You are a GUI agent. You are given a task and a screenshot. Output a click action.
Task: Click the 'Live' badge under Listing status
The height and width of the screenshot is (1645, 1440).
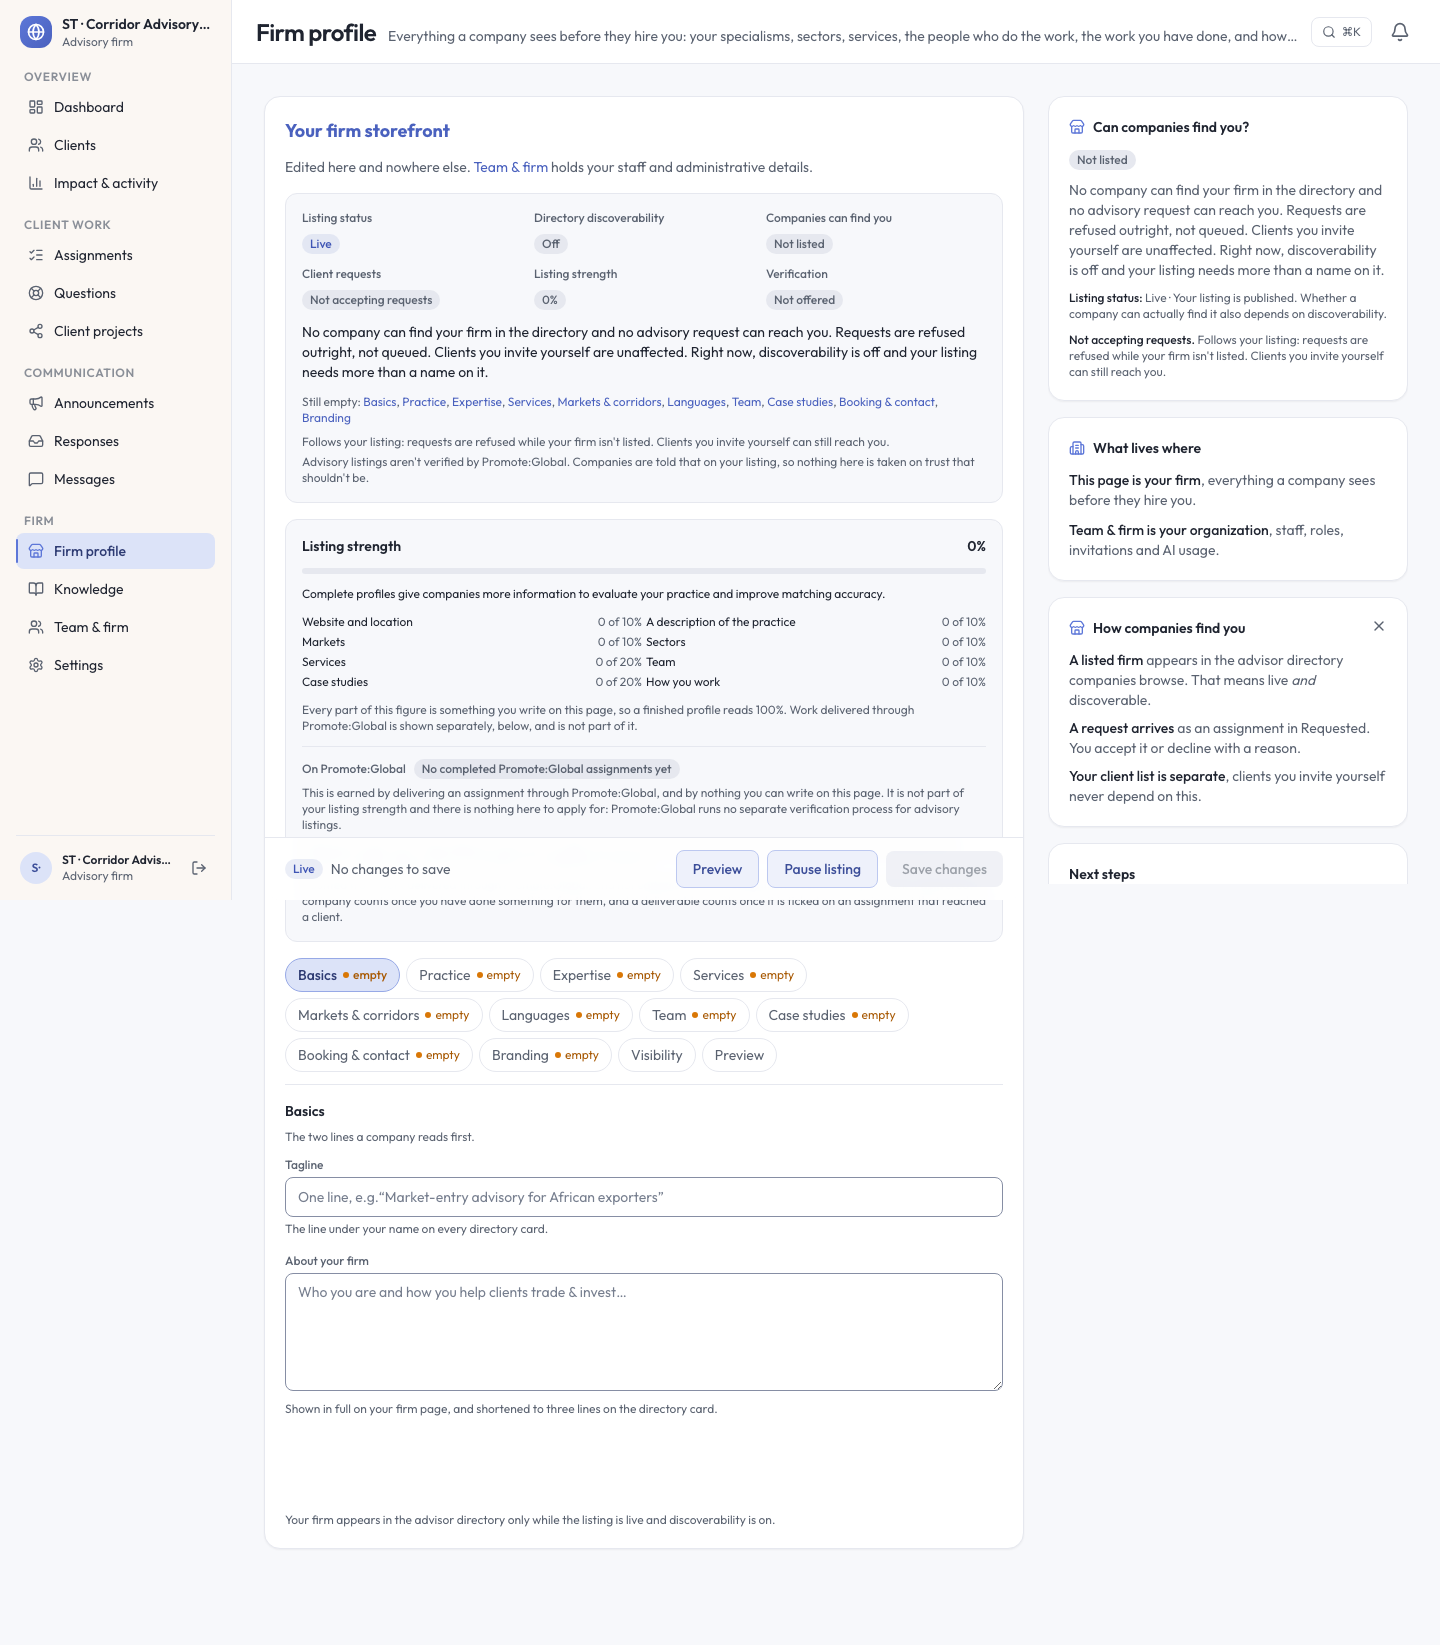click(x=321, y=244)
